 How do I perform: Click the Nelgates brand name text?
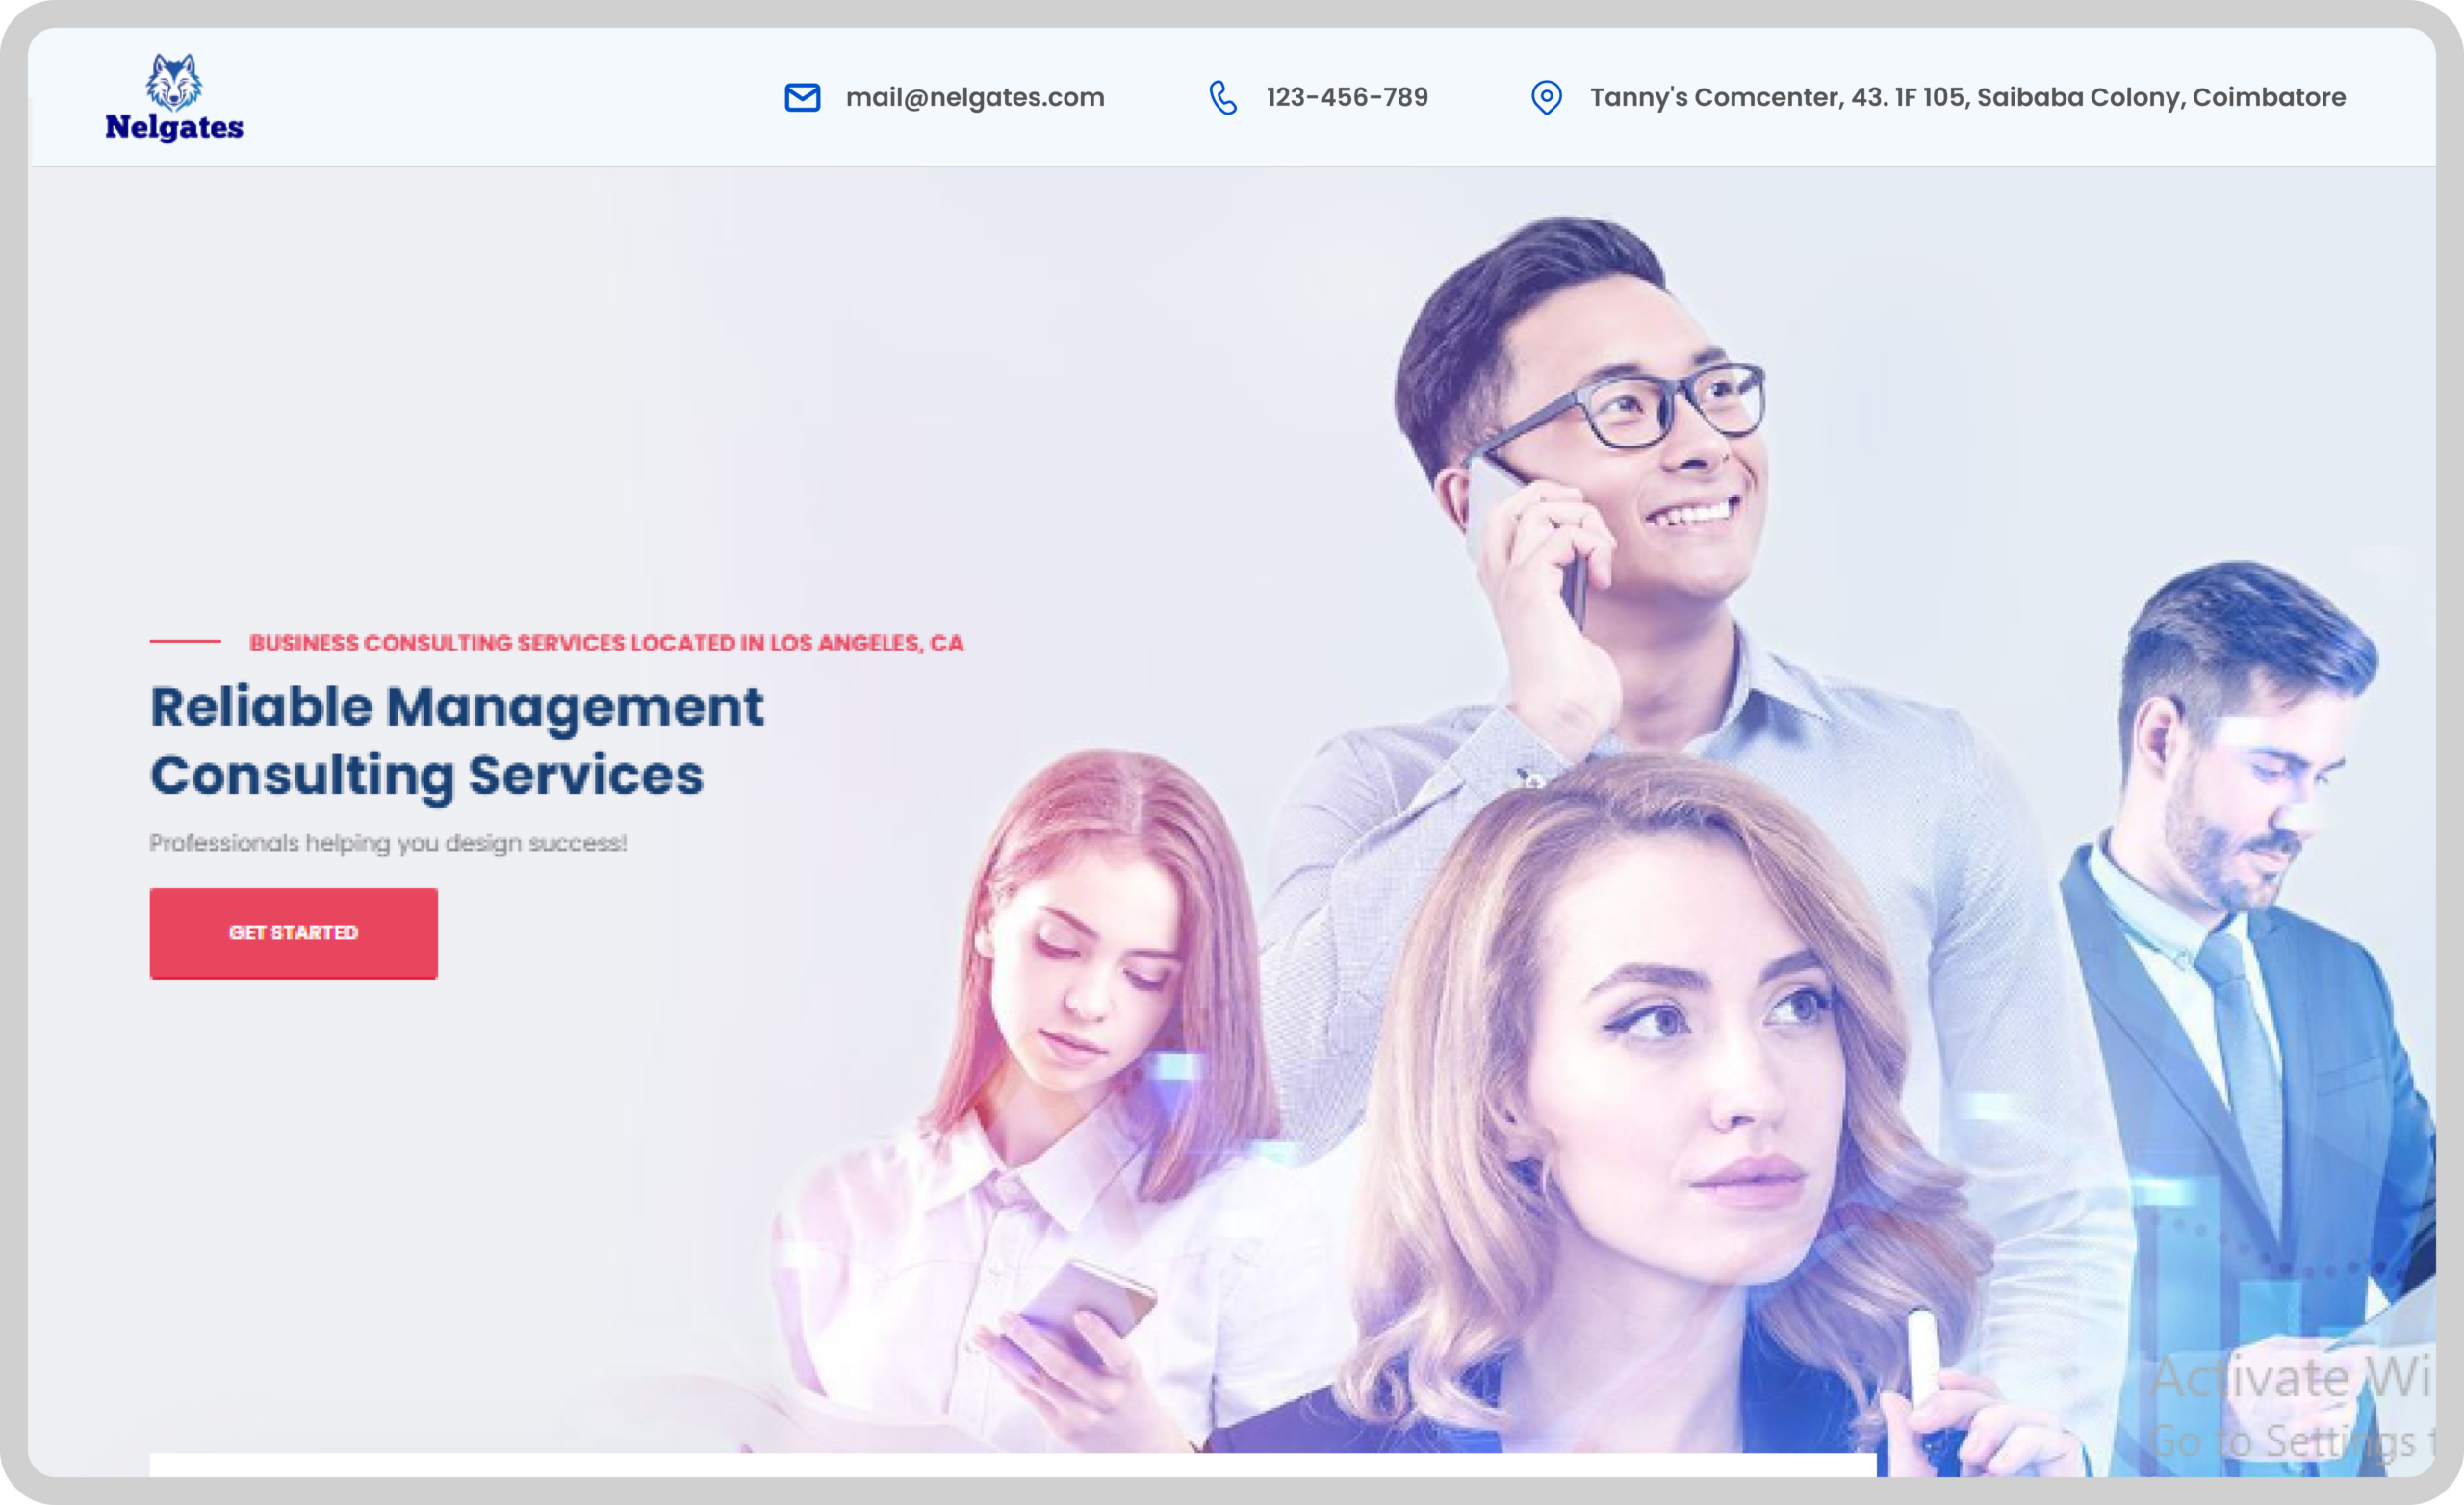[174, 127]
